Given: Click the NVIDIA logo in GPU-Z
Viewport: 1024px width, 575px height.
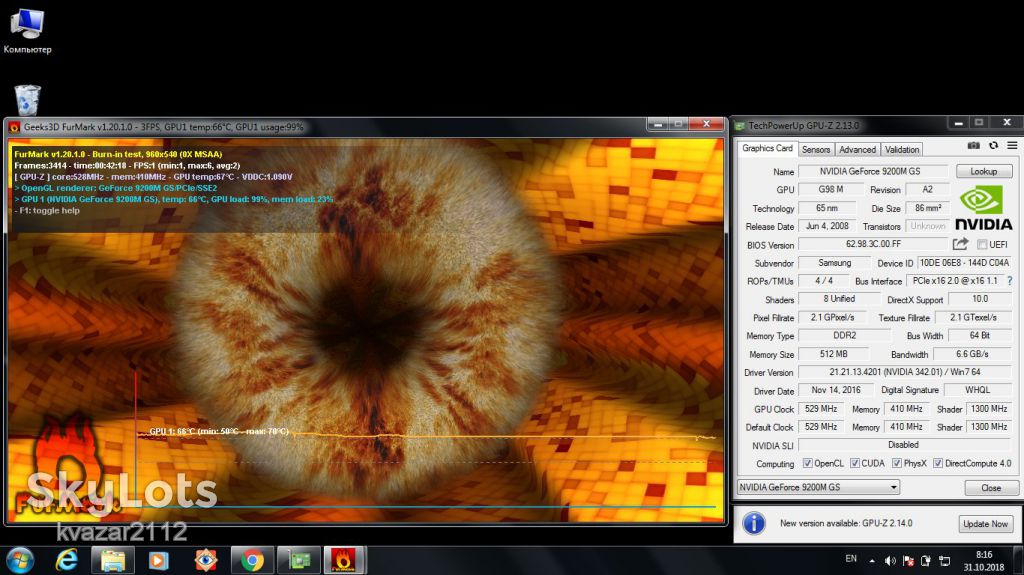Looking at the screenshot, I should point(984,208).
